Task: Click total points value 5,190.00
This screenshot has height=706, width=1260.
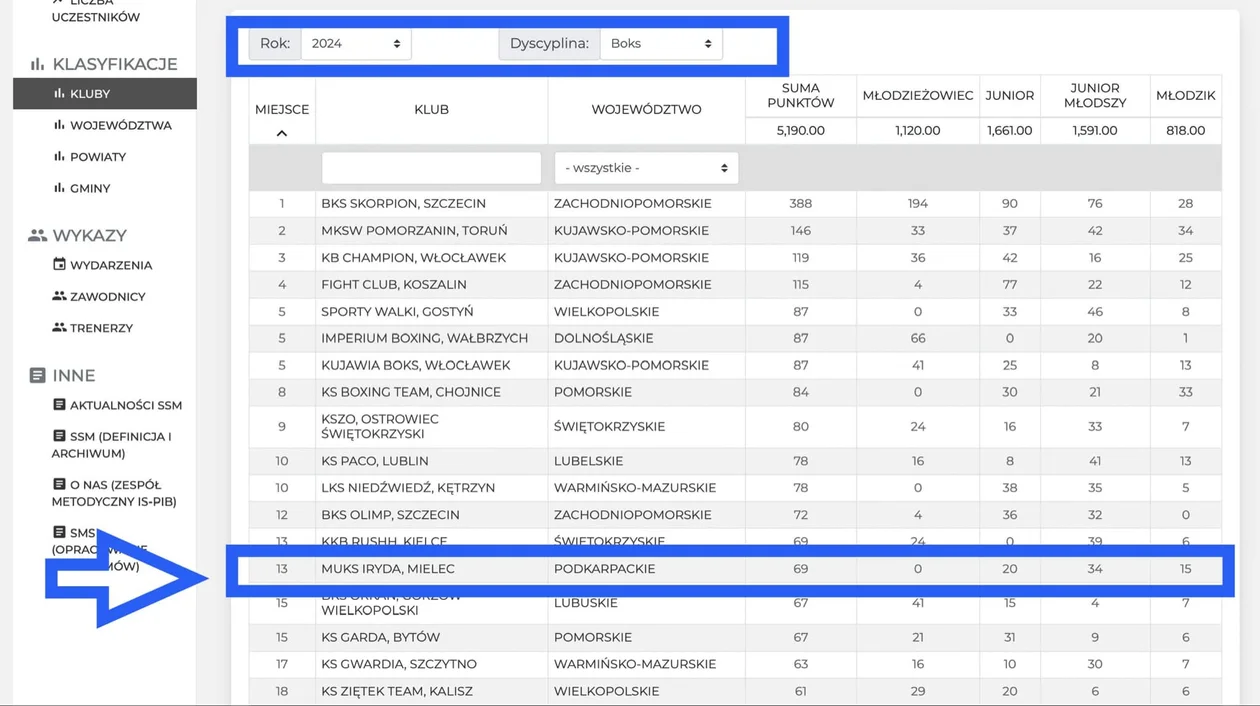Action: coord(800,131)
